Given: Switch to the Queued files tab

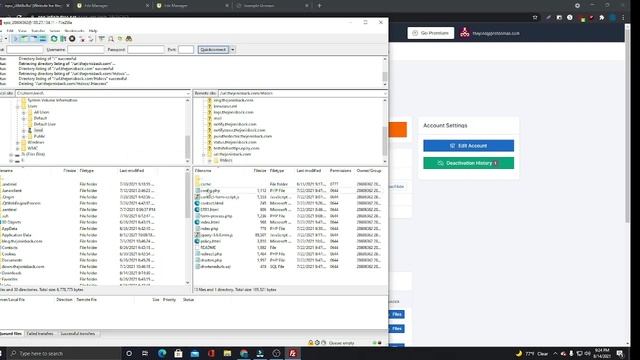Looking at the screenshot, I should [x=11, y=334].
